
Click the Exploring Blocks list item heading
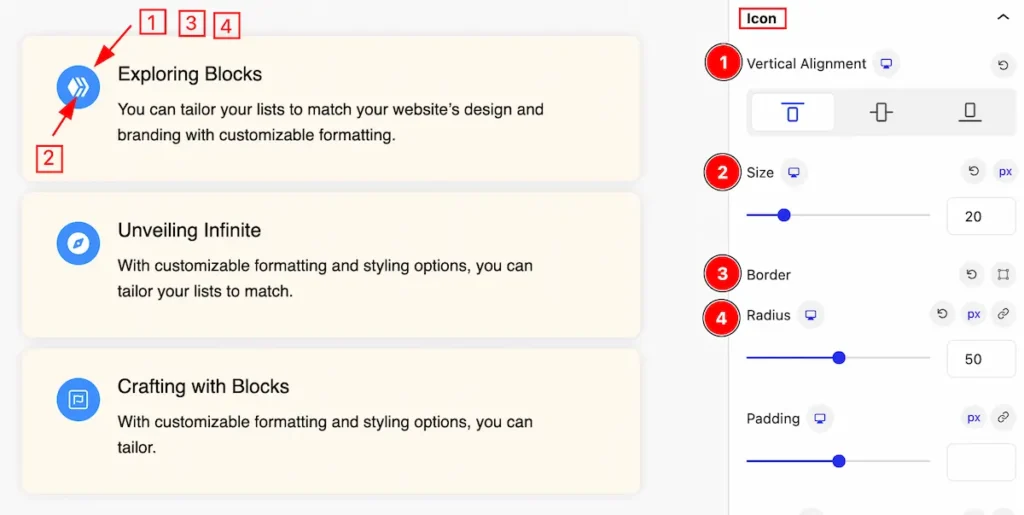pos(189,74)
